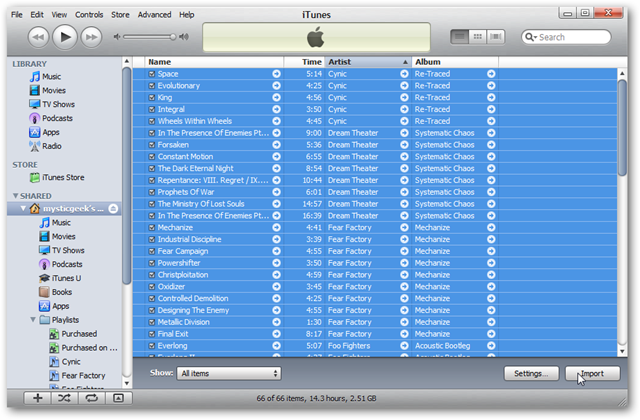Collapse the Playlists folder in sidebar
This screenshot has width=640, height=420.
33,320
